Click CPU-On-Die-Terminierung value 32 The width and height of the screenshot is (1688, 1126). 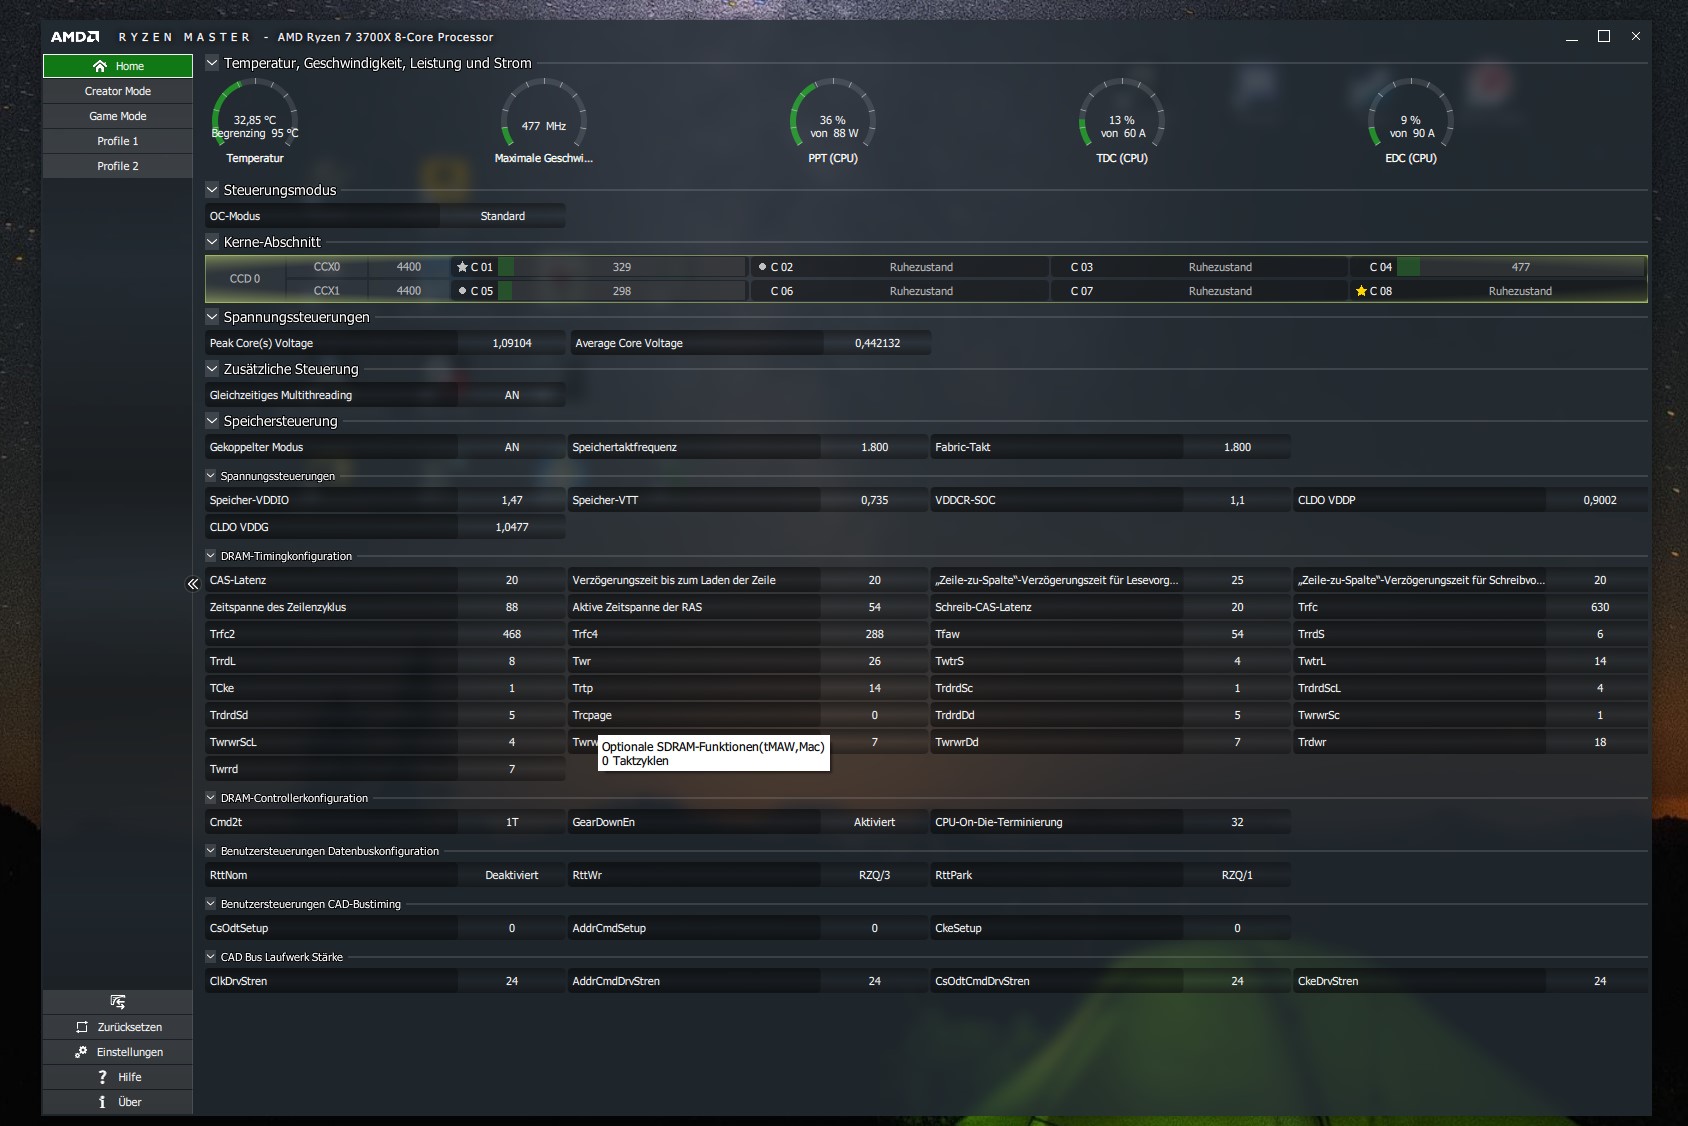pyautogui.click(x=1237, y=822)
